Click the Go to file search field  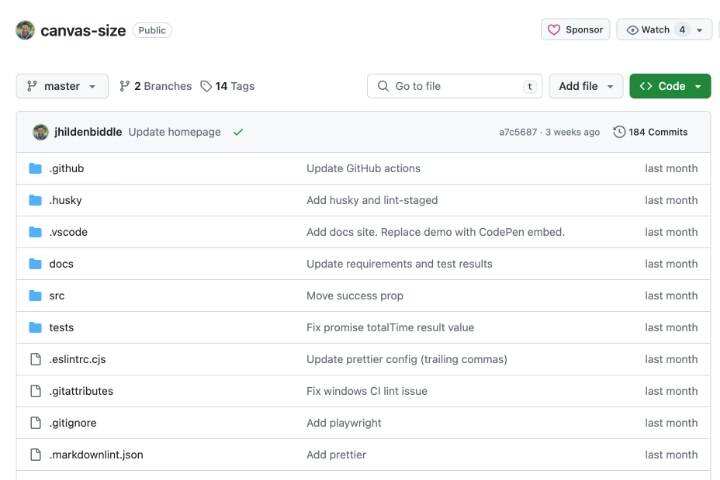tap(450, 86)
